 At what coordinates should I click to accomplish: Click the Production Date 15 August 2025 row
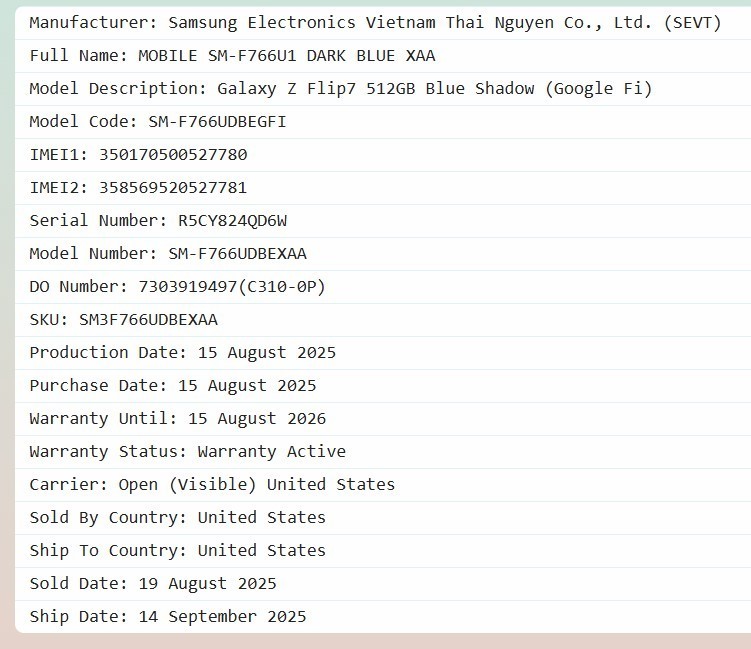pos(182,353)
